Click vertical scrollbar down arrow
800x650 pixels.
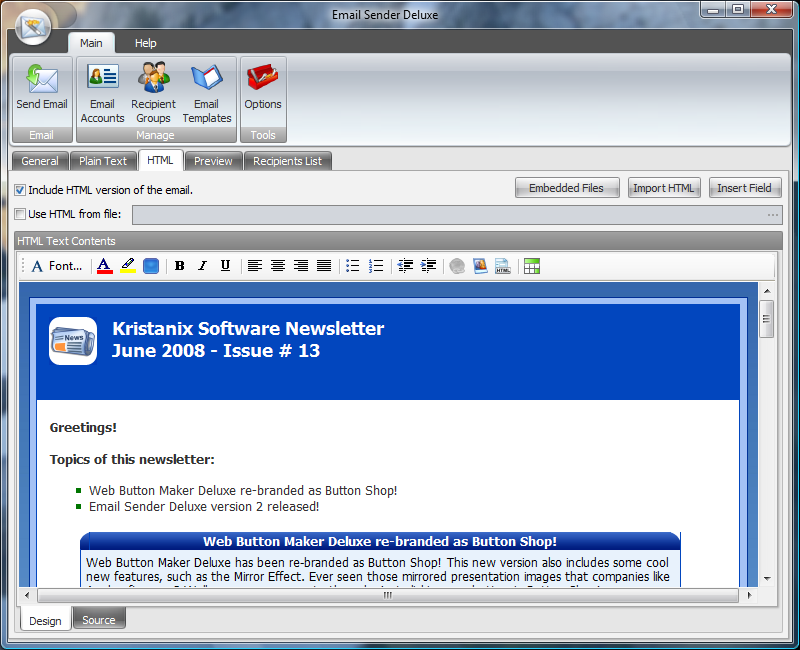coord(767,579)
